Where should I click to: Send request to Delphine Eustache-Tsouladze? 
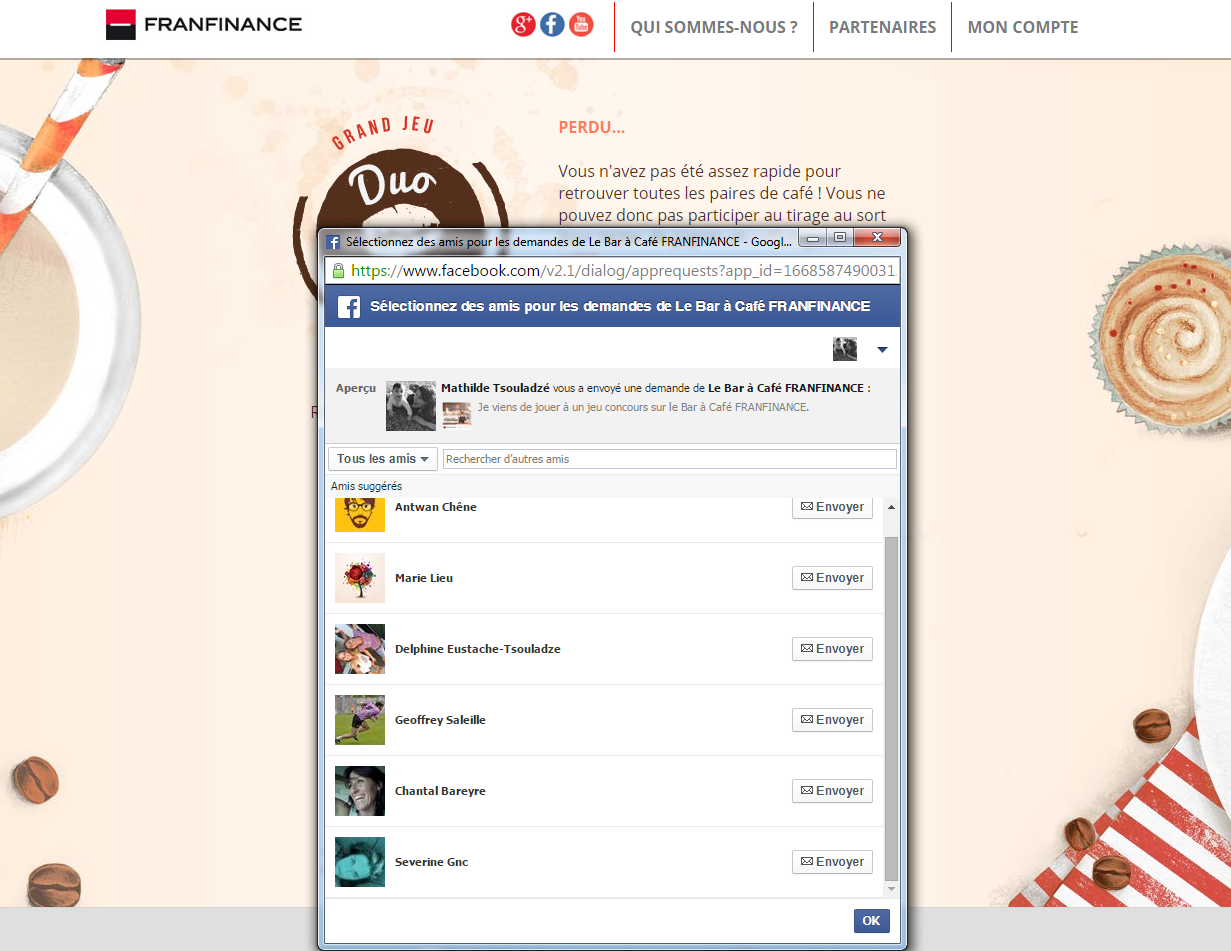pyautogui.click(x=832, y=649)
